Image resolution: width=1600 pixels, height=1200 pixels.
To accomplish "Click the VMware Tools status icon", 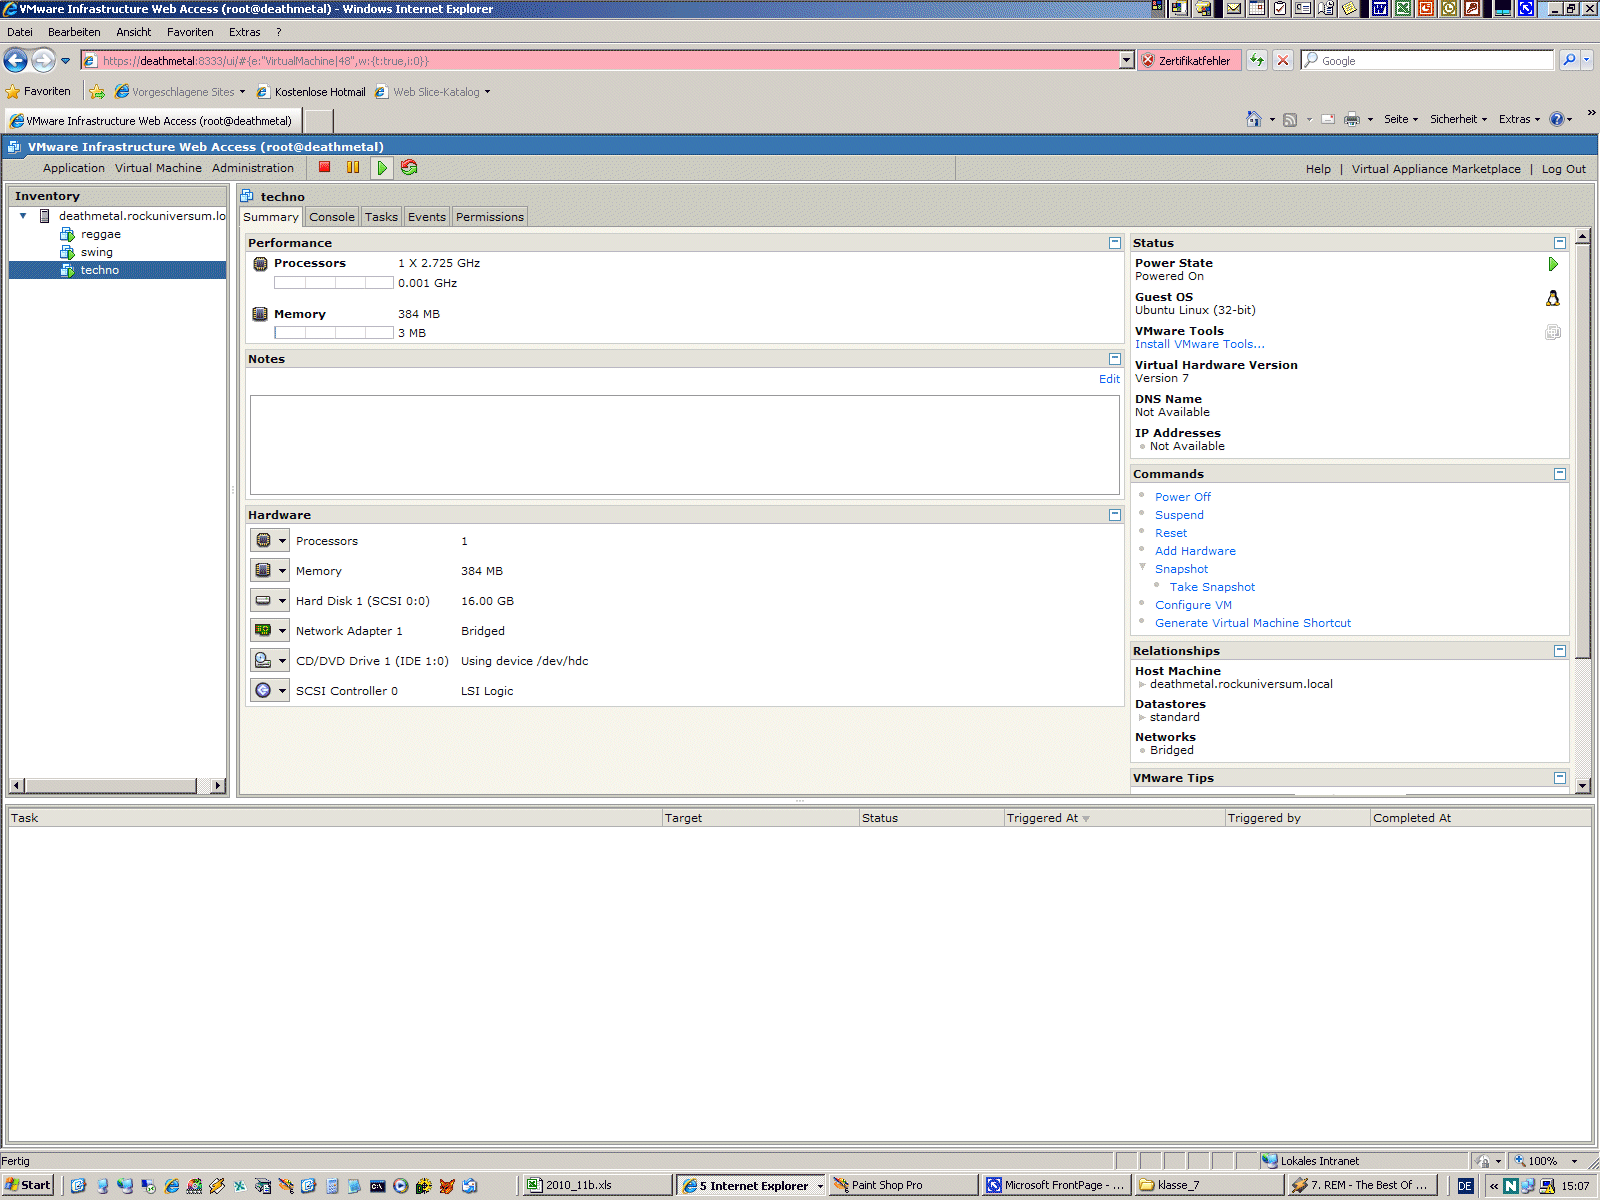I will [1553, 332].
